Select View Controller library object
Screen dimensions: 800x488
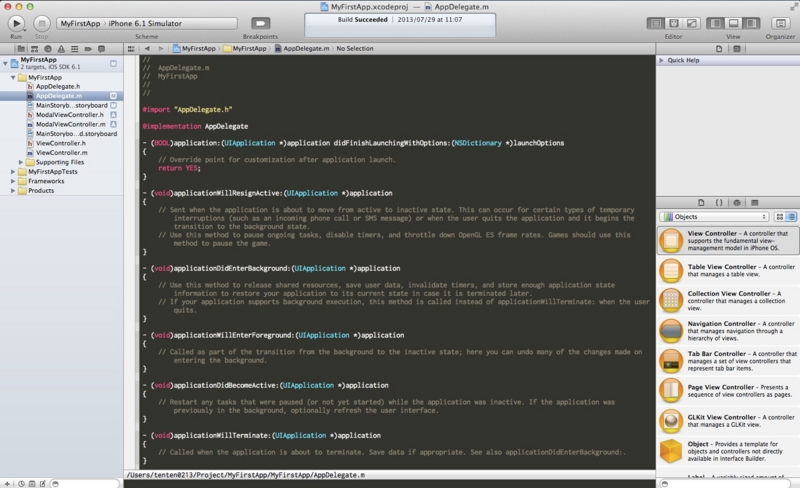click(x=728, y=240)
